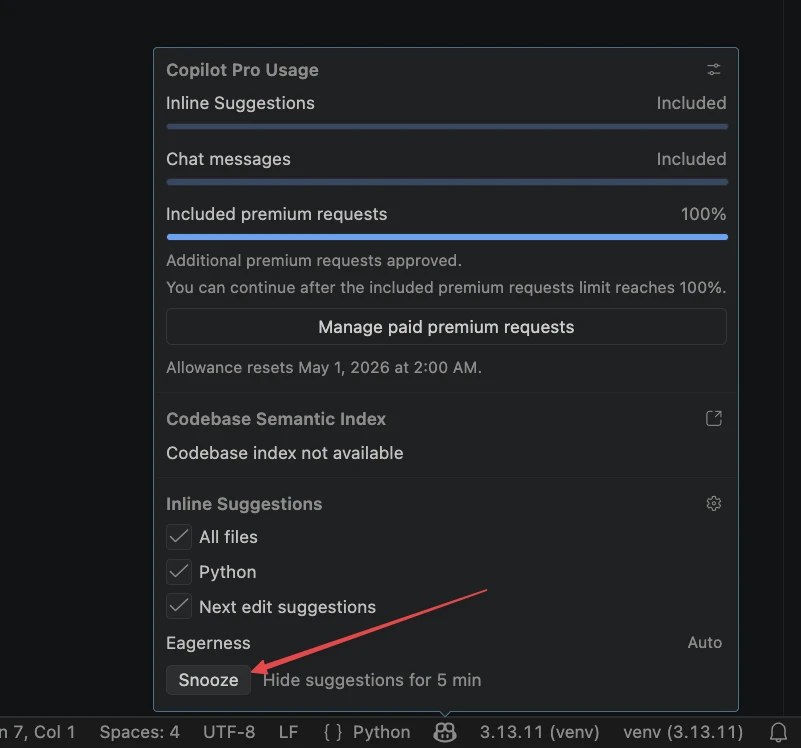Toggle the Python suggestions checkbox
The image size is (801, 748).
click(179, 572)
